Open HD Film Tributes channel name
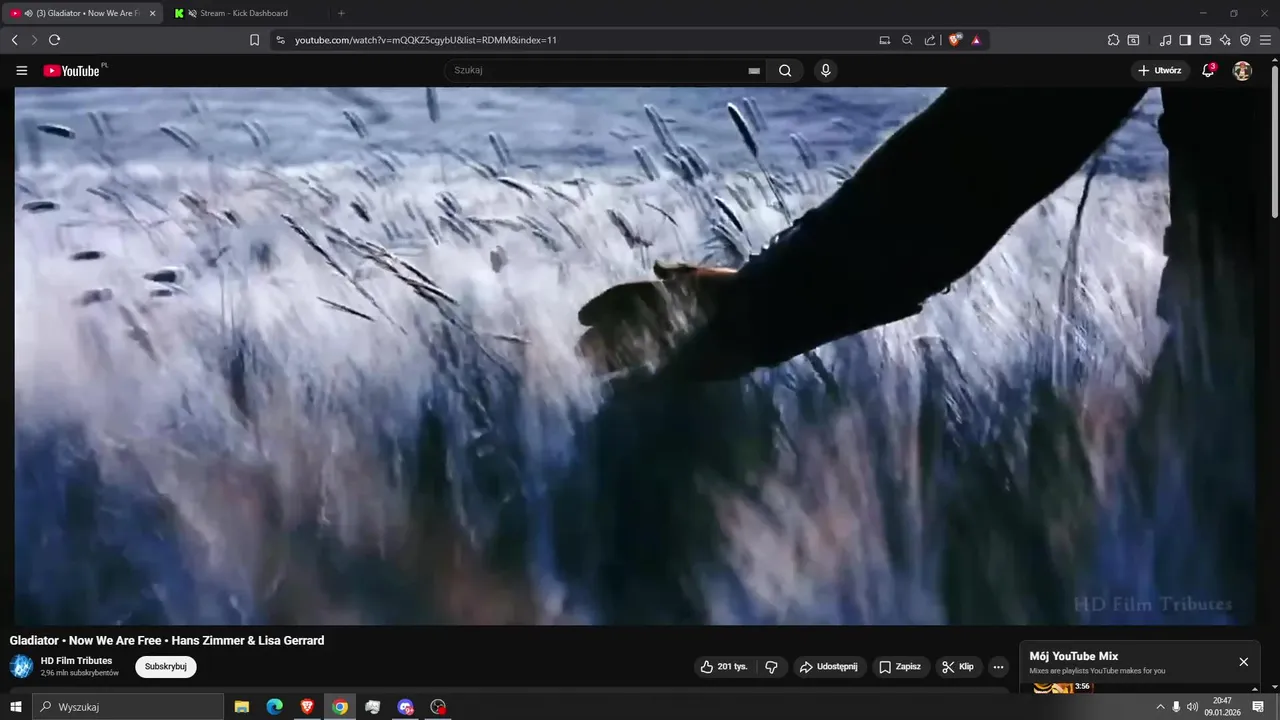Screen dimensions: 1280x720 (76, 661)
